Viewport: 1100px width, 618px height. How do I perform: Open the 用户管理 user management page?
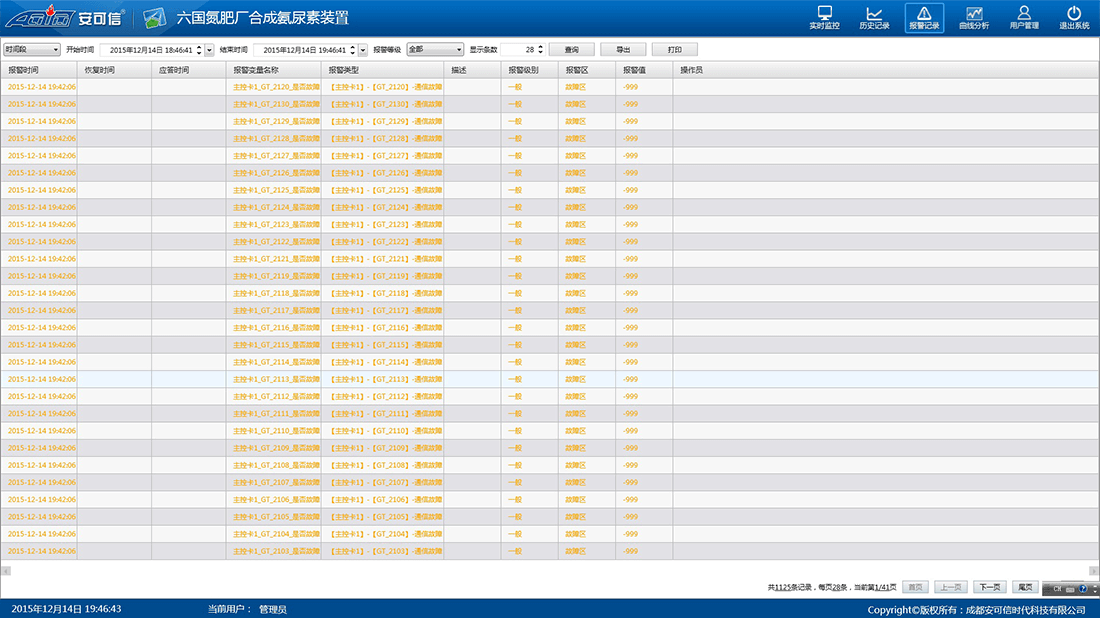point(1024,18)
